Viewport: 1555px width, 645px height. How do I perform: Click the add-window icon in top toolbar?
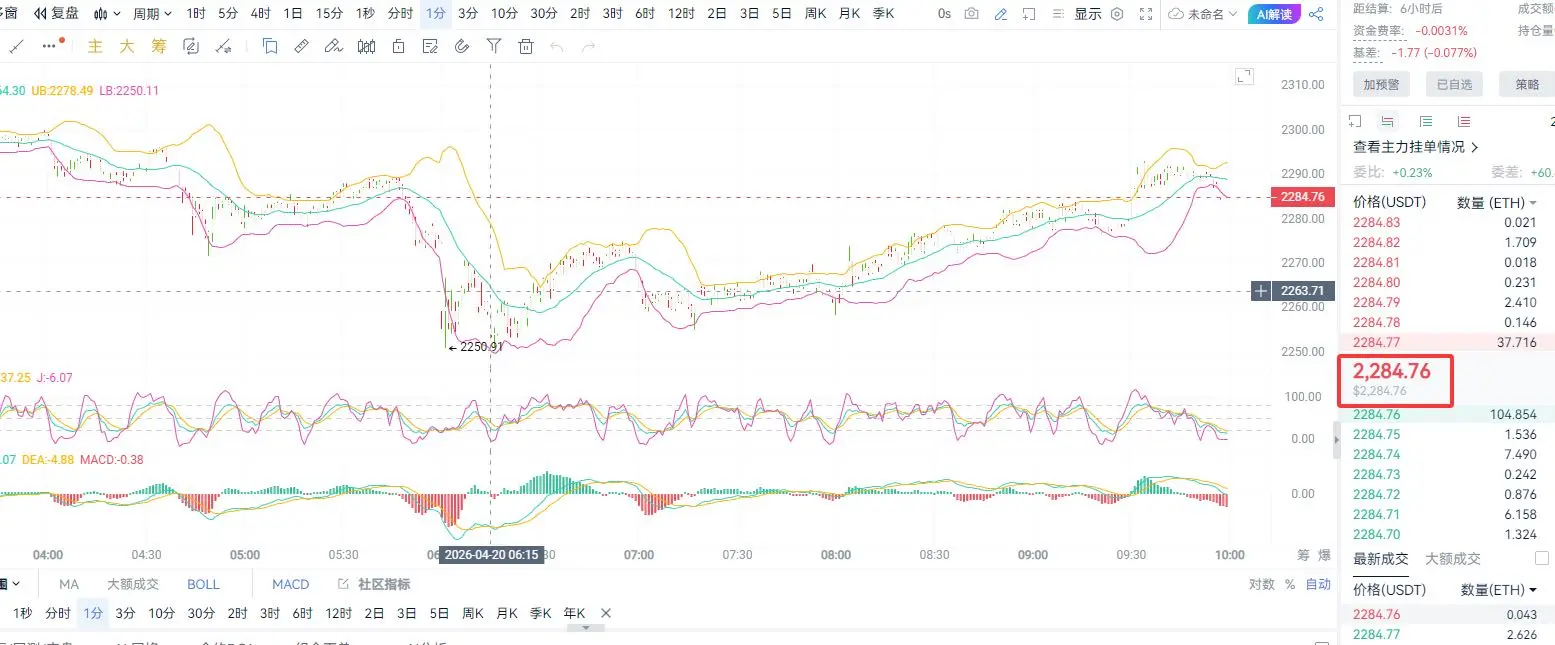[x=1031, y=14]
